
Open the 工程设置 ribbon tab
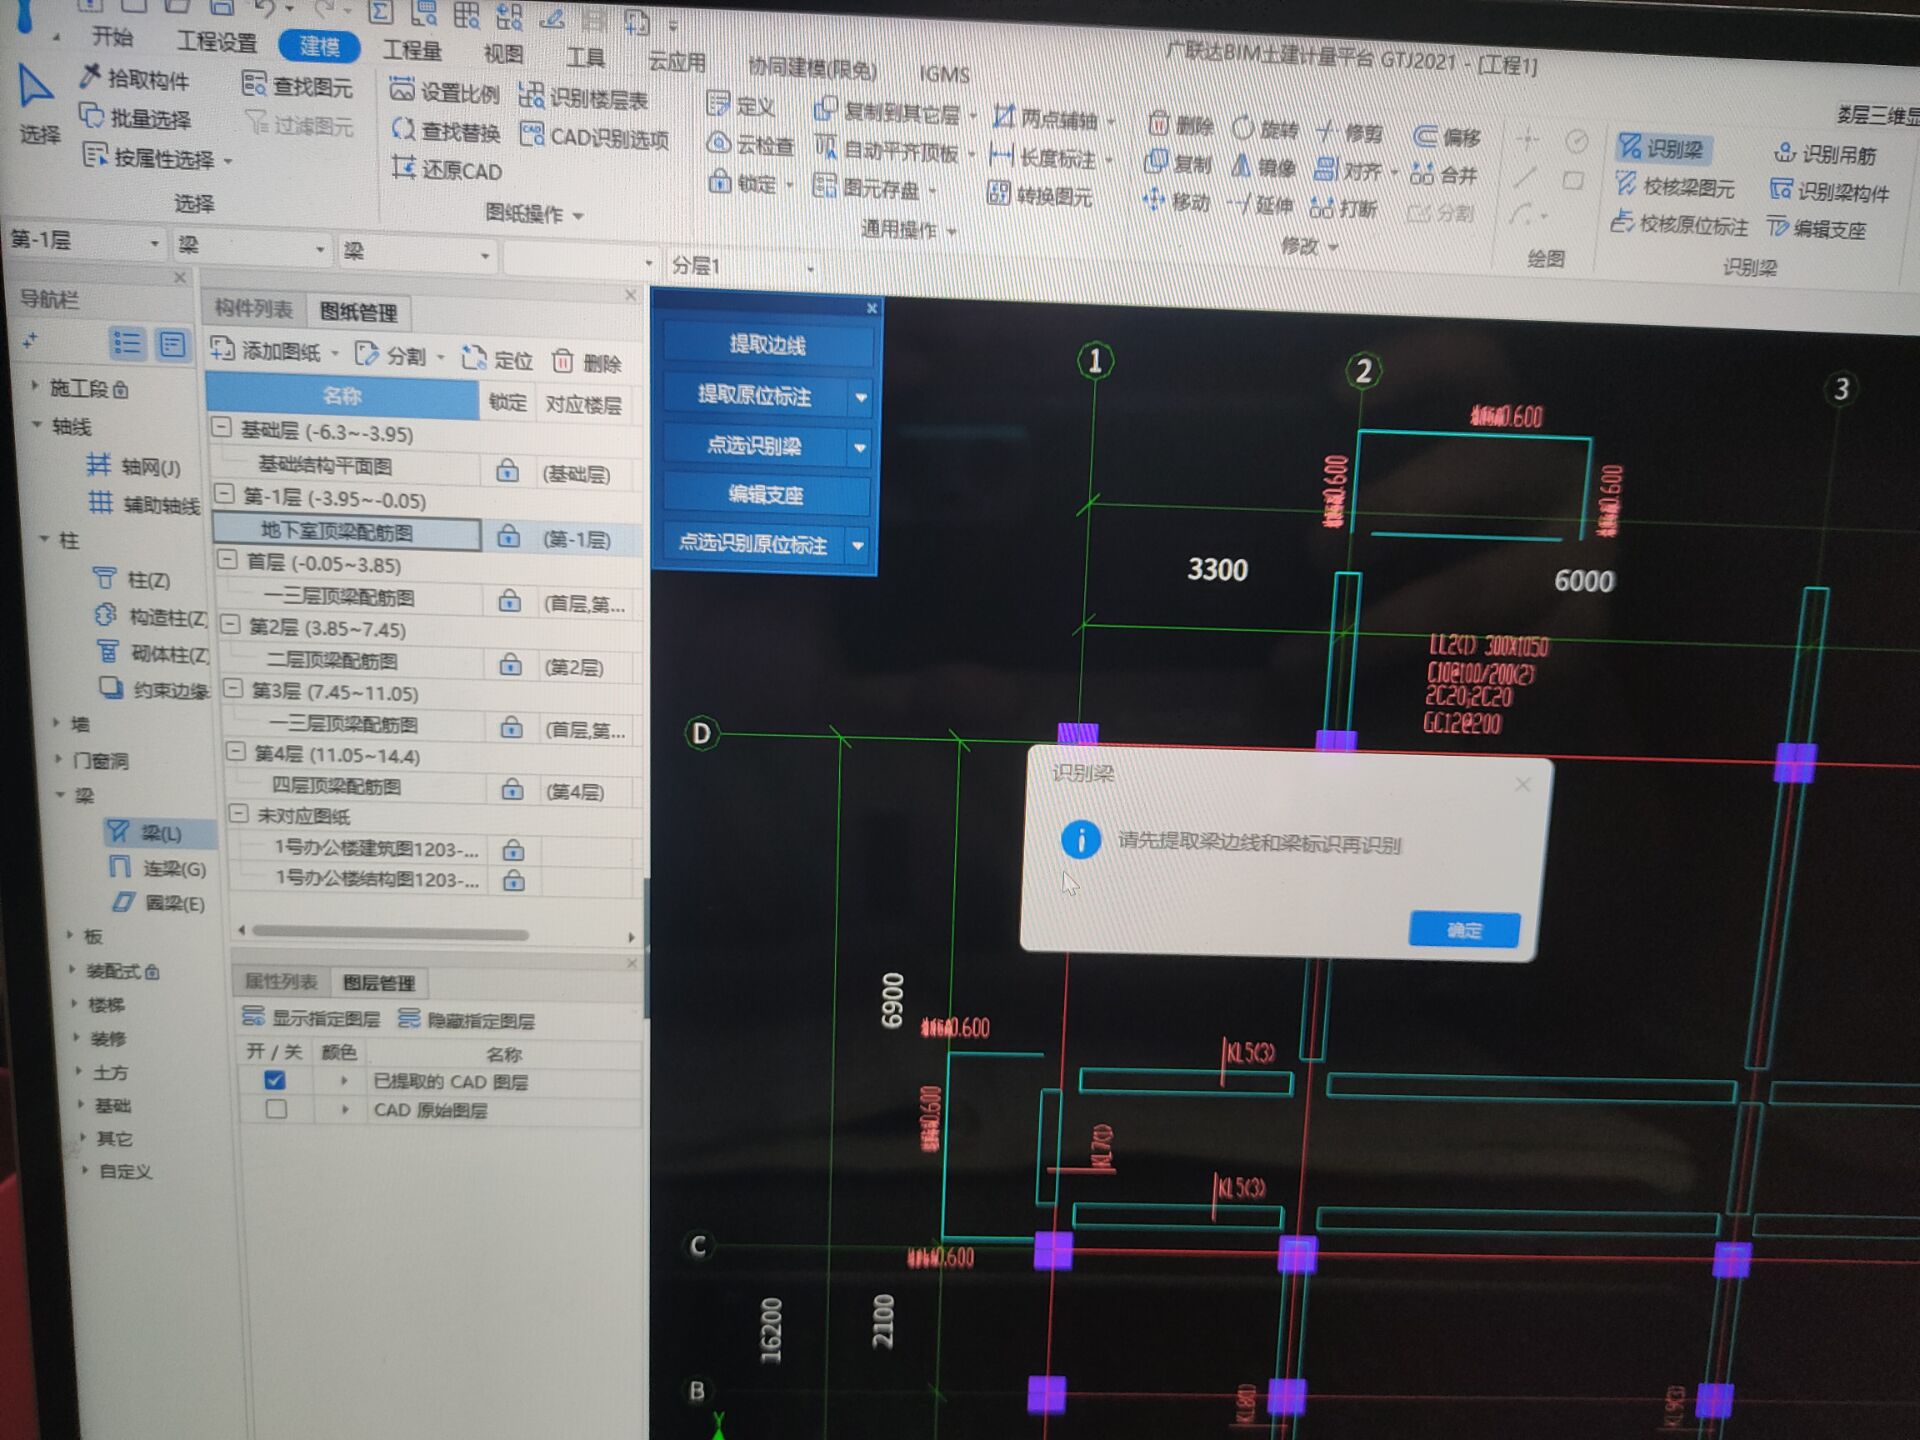pyautogui.click(x=217, y=42)
